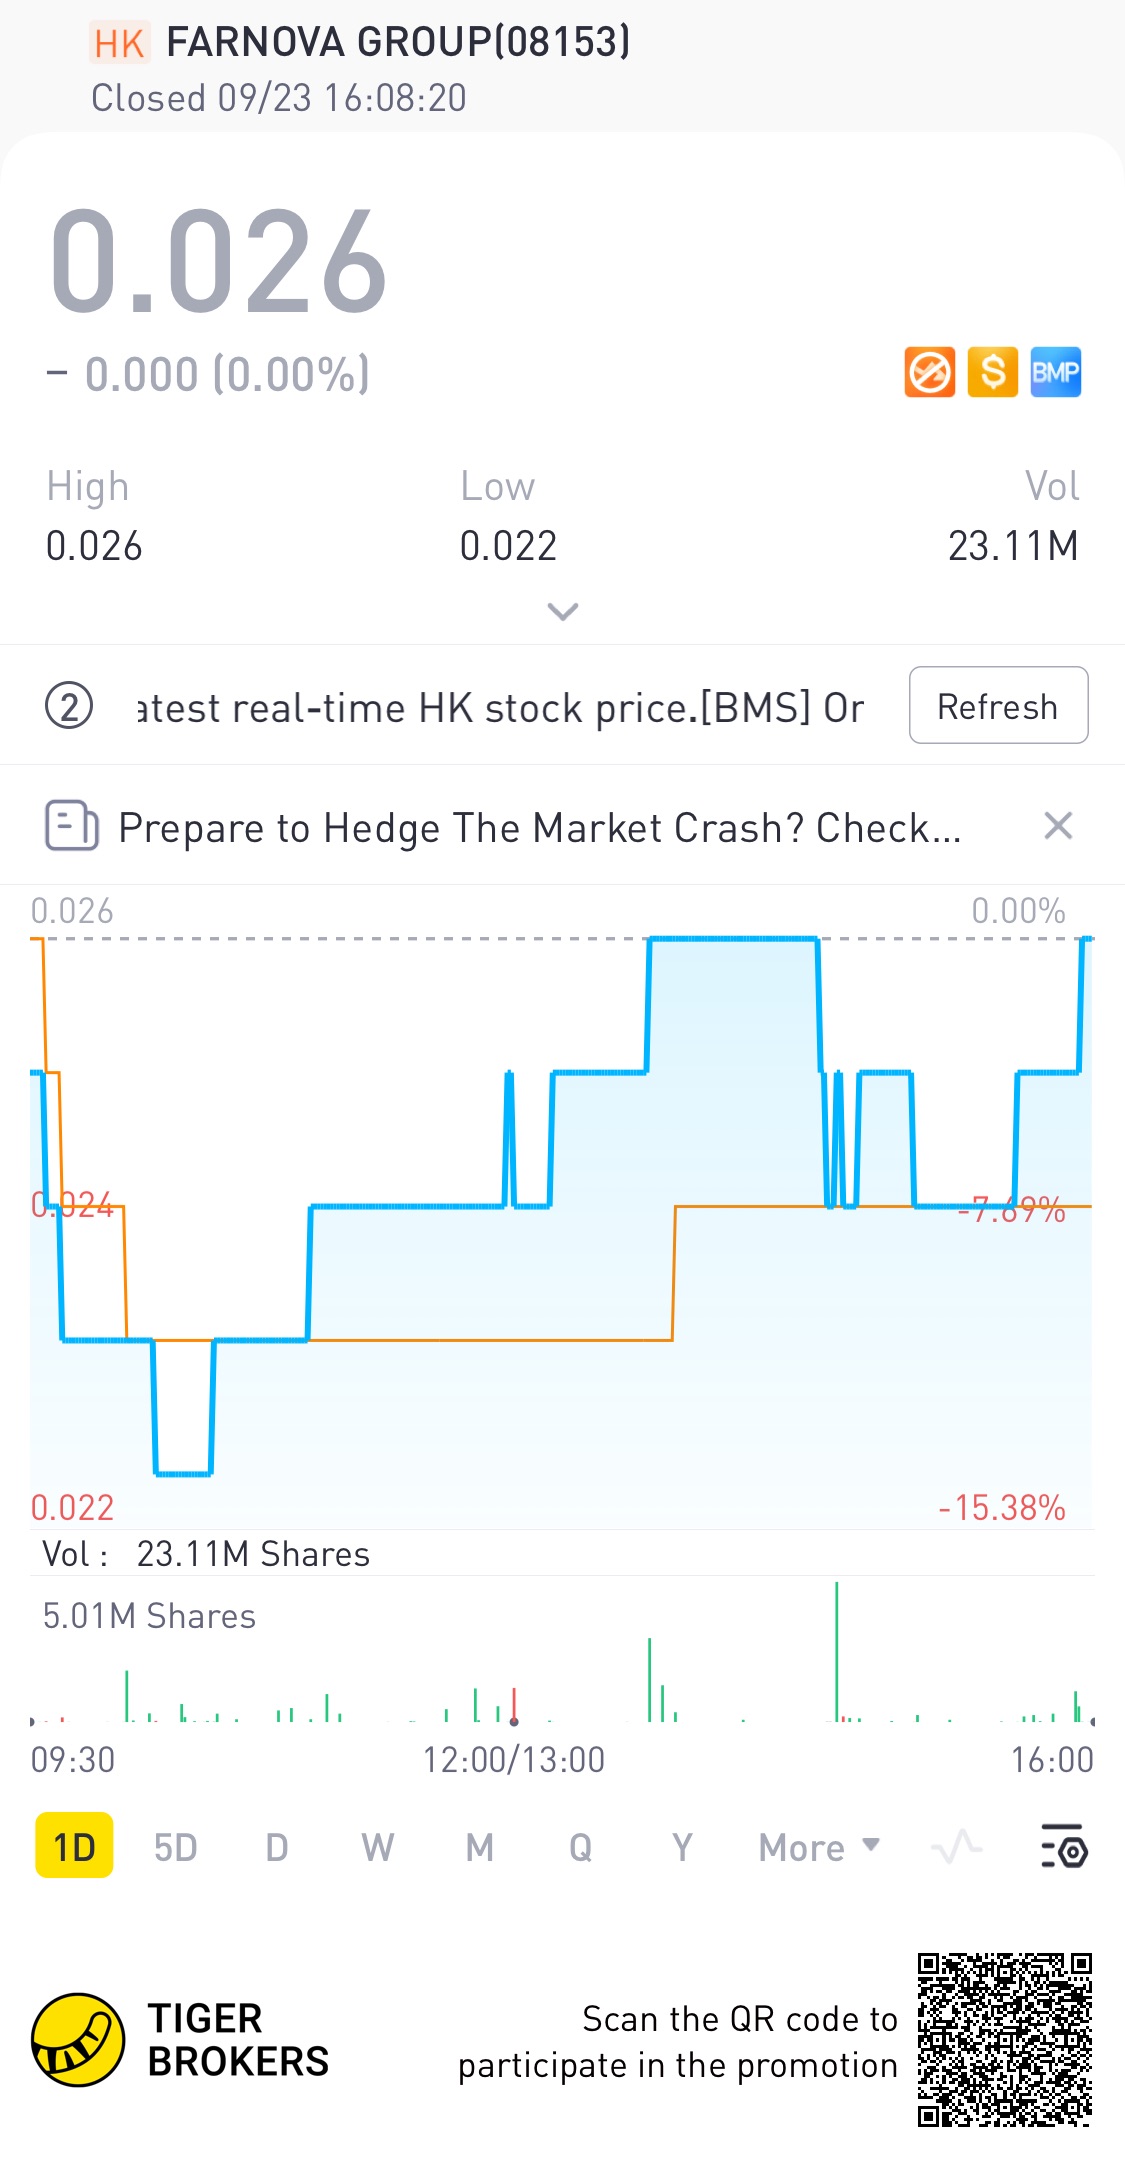Tap the QR code image
The width and height of the screenshot is (1125, 2160).
point(1004,2039)
